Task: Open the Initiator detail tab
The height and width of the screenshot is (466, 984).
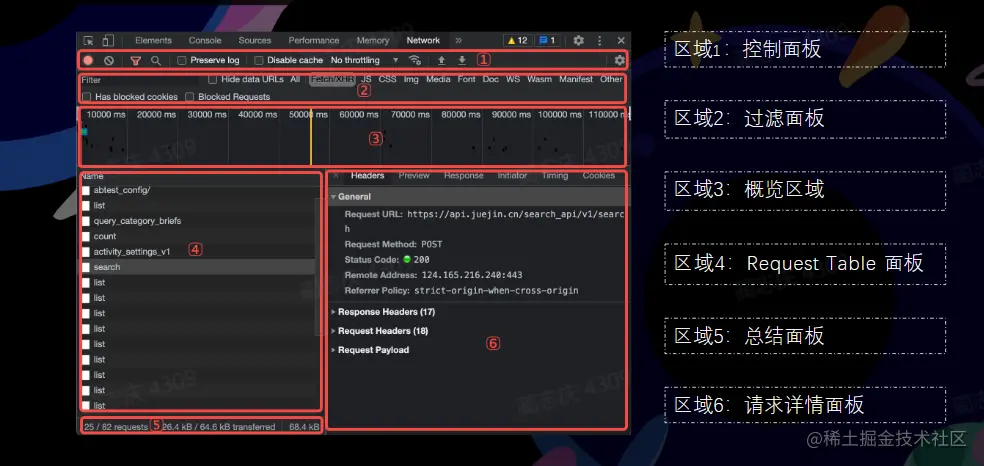Action: tap(512, 176)
